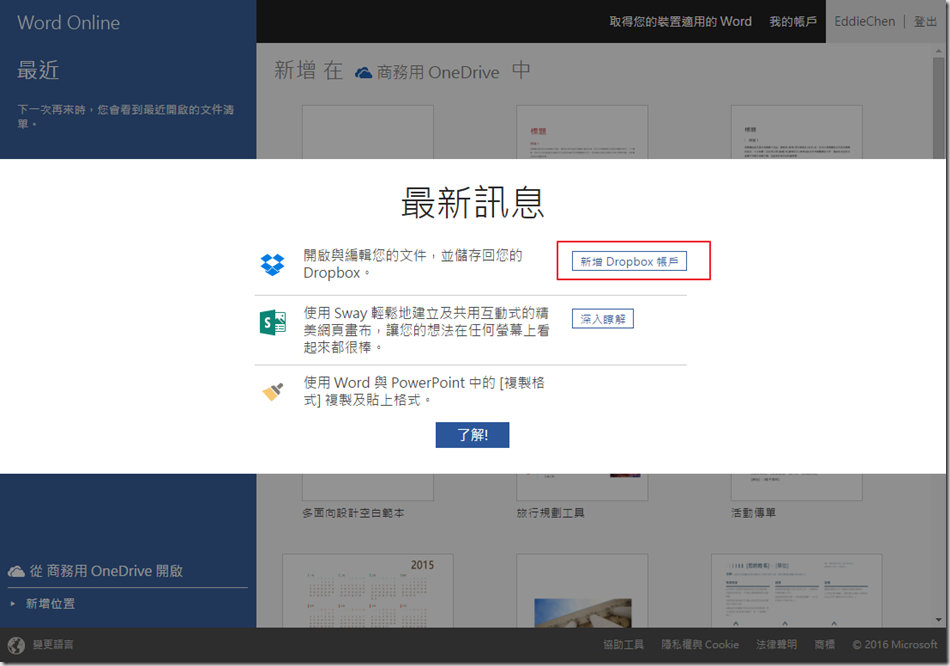Select the resume template thumbnail at bottom right
The height and width of the screenshot is (666, 950).
796,590
